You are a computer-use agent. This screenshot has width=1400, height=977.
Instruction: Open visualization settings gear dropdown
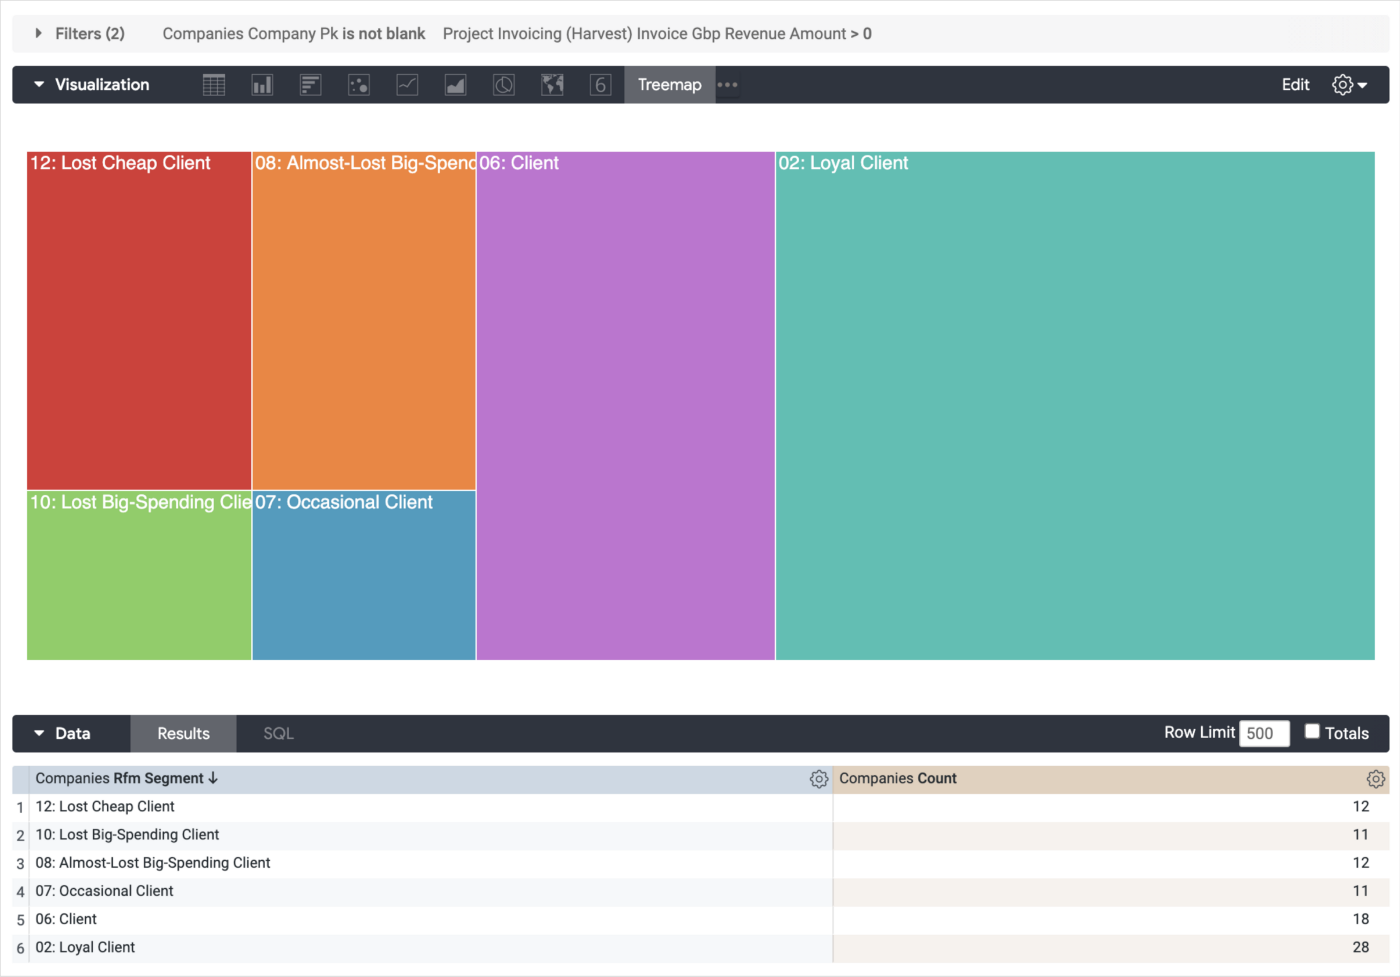coord(1349,85)
